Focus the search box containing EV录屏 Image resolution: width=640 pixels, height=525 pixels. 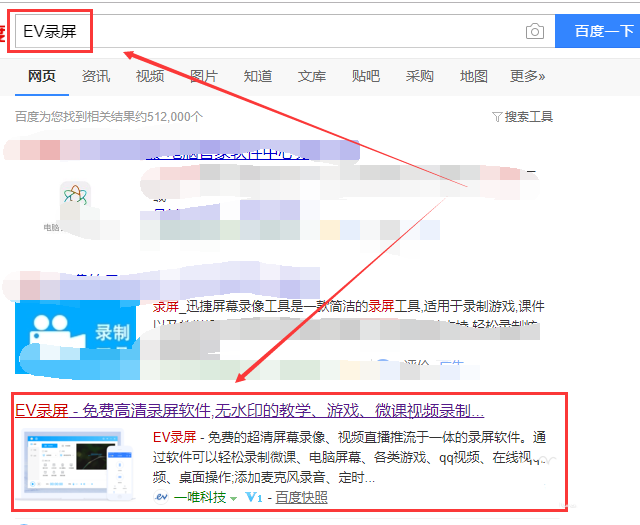tap(285, 31)
